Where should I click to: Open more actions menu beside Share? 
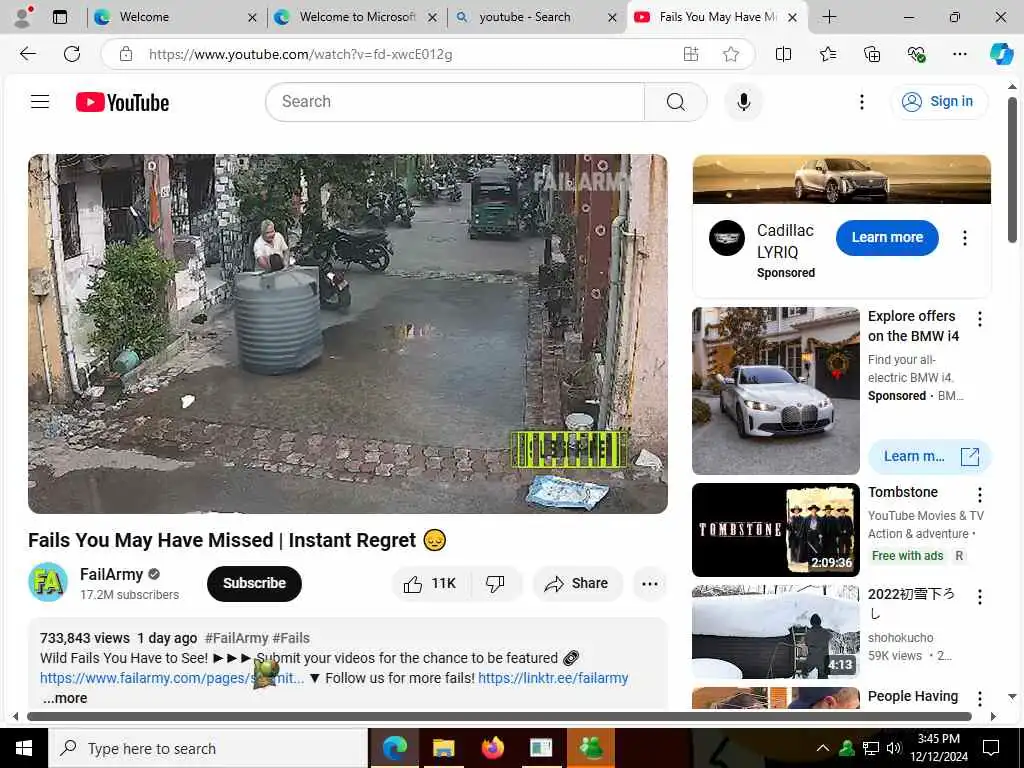[x=649, y=583]
